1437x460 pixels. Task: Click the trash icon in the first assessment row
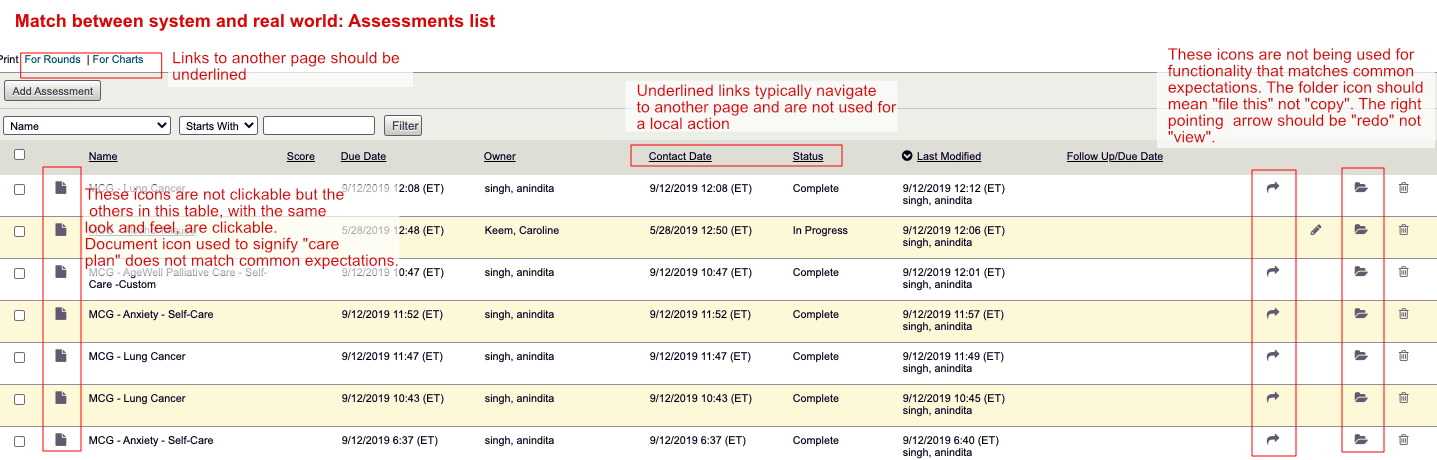click(1403, 188)
